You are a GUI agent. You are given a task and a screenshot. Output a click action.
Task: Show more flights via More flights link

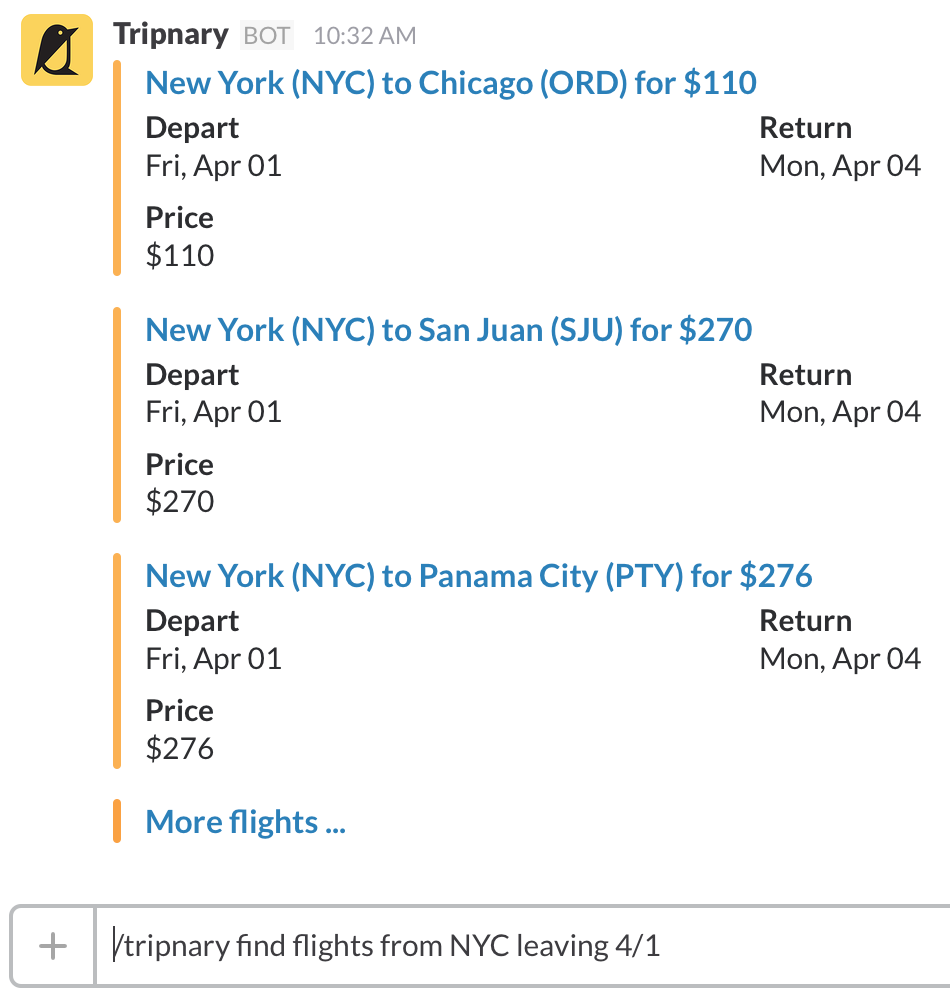point(246,822)
